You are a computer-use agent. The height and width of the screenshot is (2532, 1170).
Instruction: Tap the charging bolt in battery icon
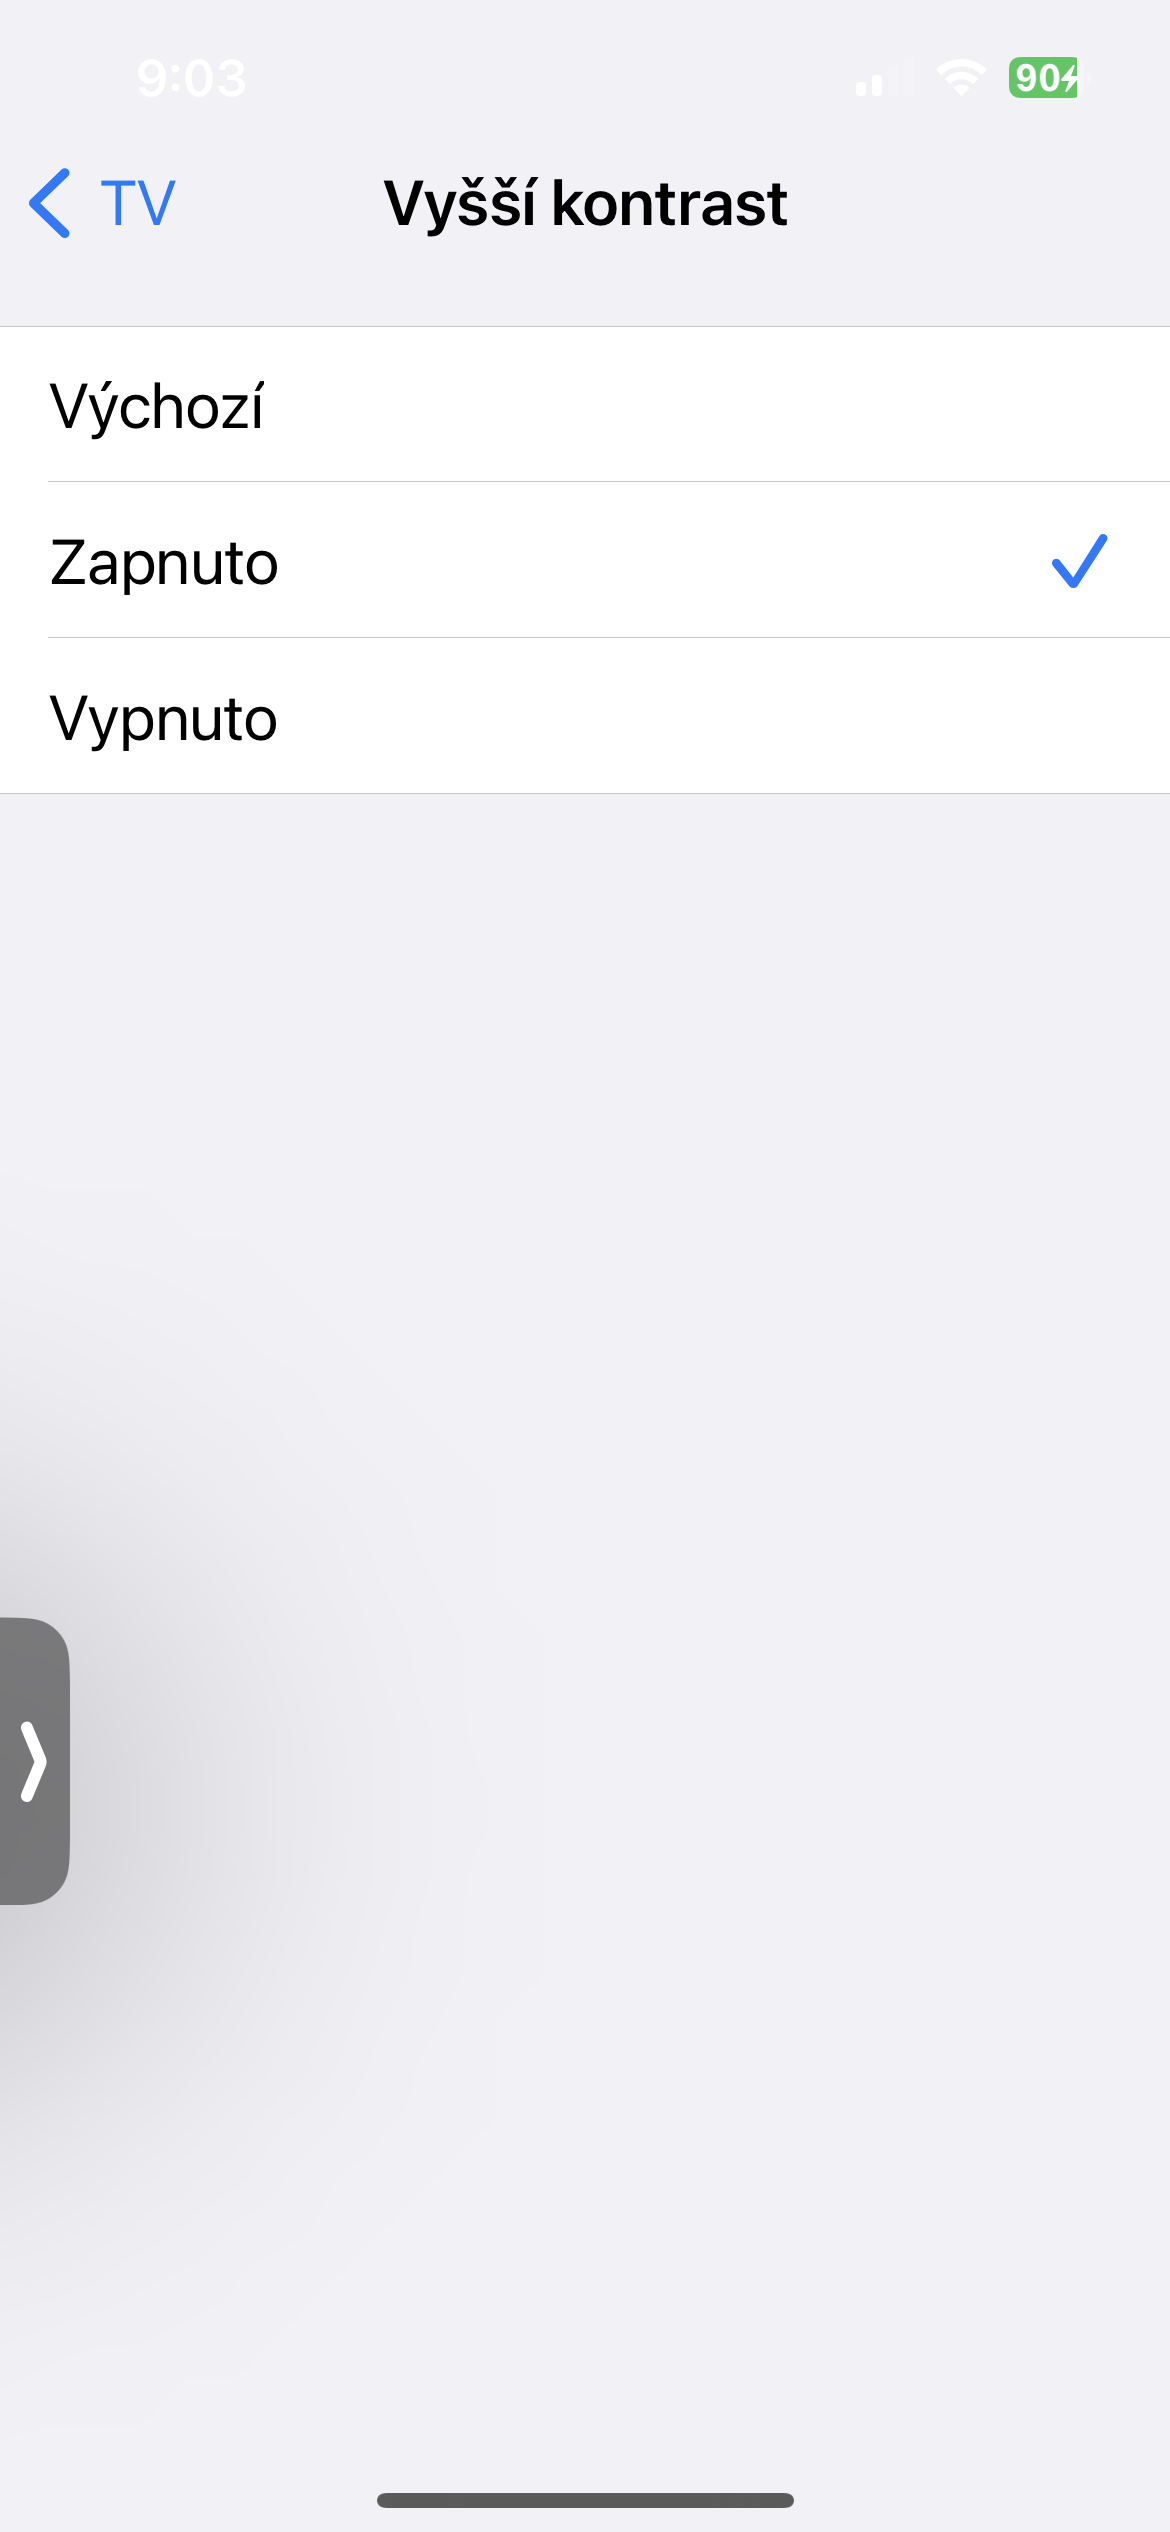click(1070, 78)
